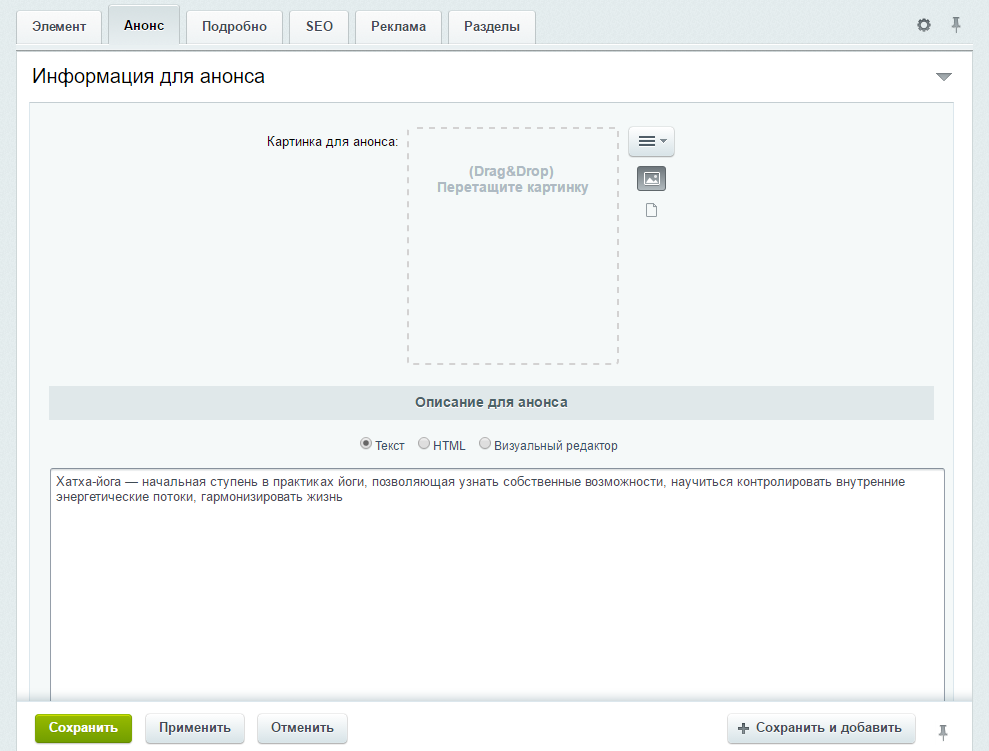Collapse the Информация для анонса section
The height and width of the screenshot is (751, 989).
point(943,77)
